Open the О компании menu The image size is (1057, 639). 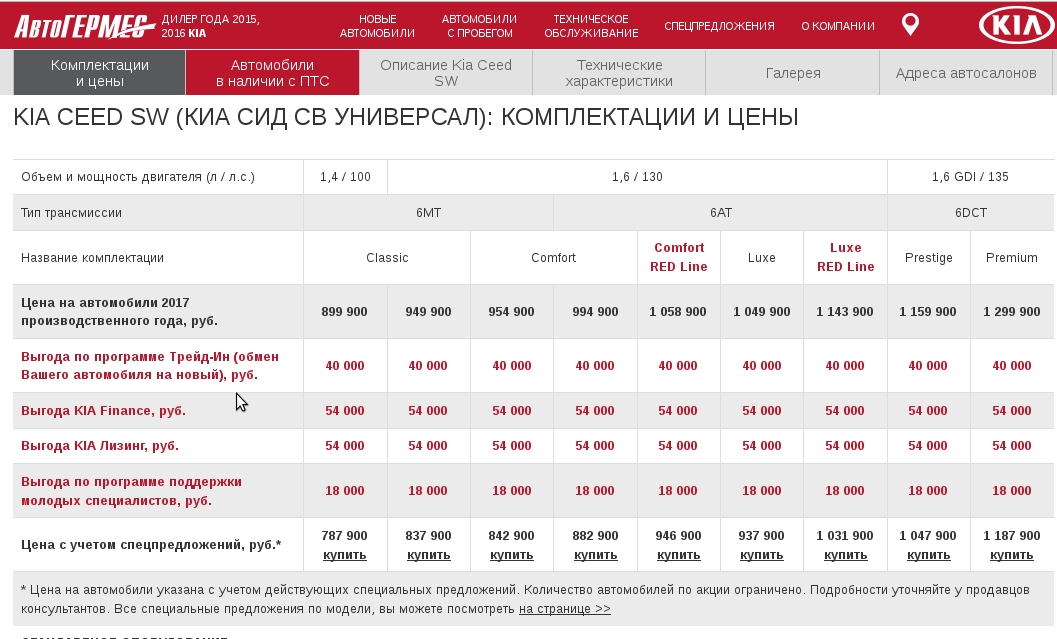click(838, 26)
